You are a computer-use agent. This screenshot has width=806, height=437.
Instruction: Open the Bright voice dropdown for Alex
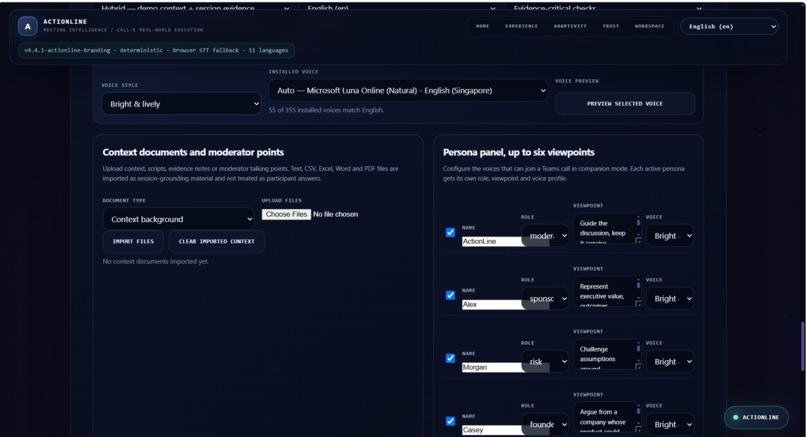[670, 299]
